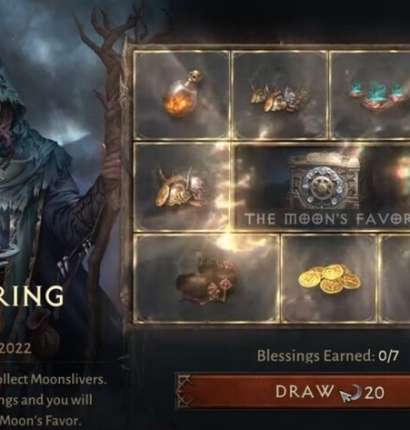
Task: Tap the description line mentioning Moonslivers
Action: tap(53, 380)
